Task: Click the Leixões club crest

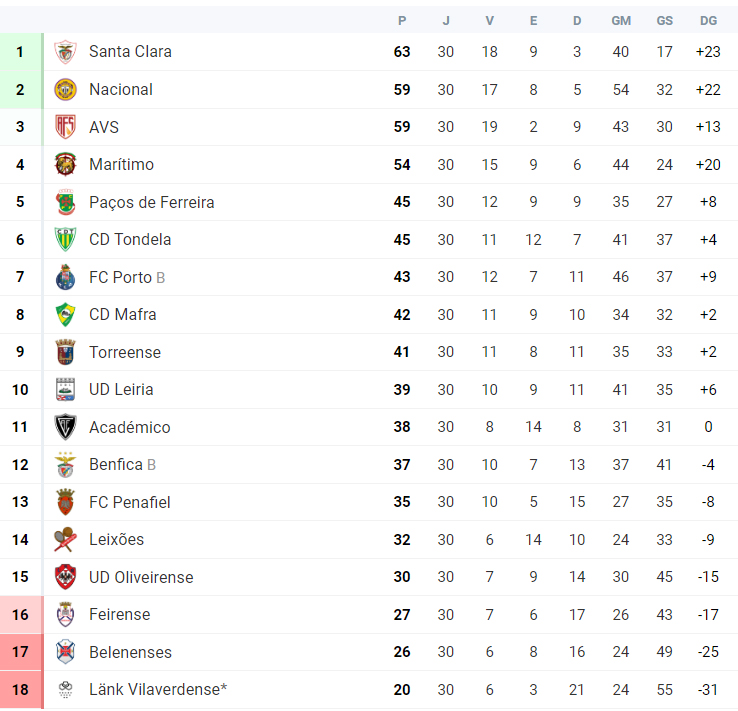Action: 65,539
